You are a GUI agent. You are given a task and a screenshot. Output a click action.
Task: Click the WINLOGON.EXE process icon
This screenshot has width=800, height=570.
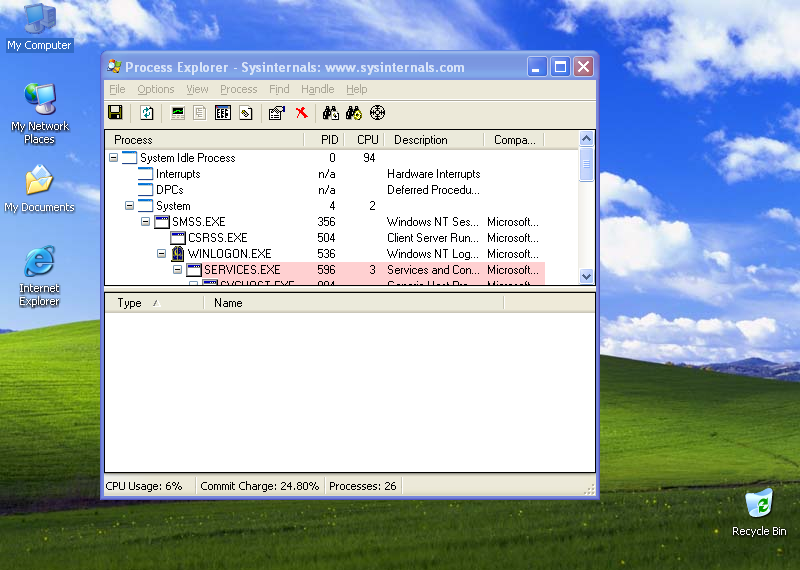click(178, 254)
